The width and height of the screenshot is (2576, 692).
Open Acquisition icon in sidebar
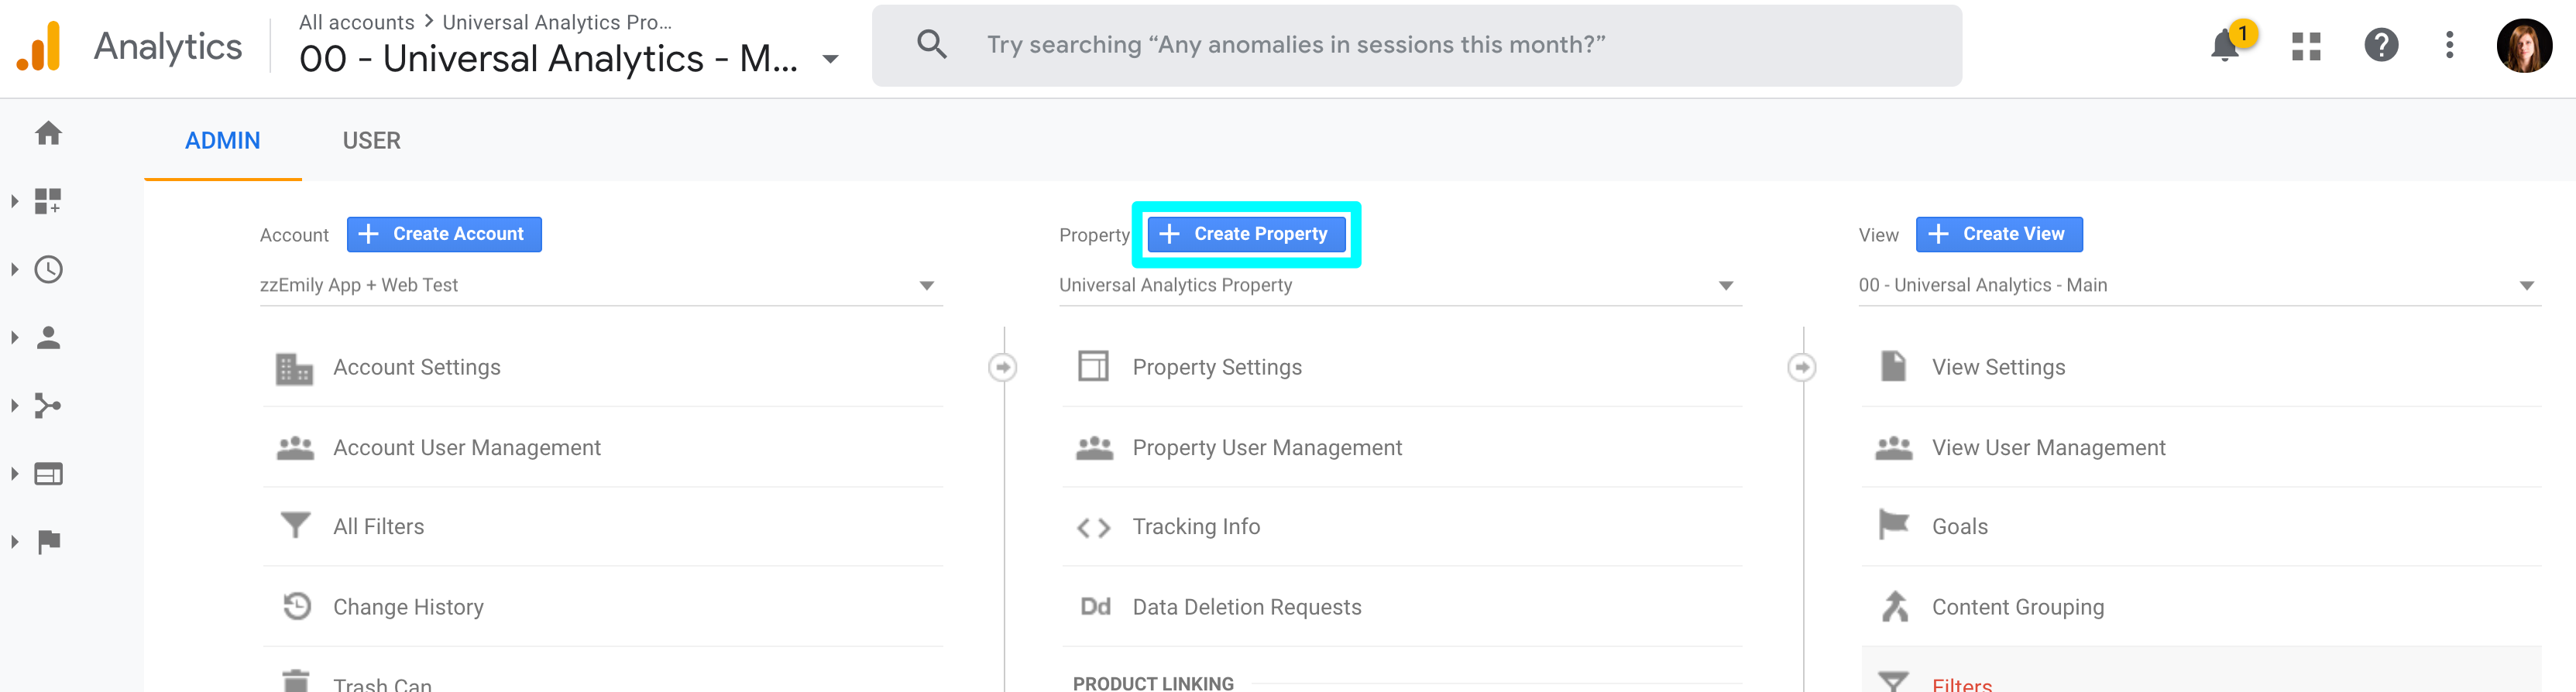coord(48,406)
